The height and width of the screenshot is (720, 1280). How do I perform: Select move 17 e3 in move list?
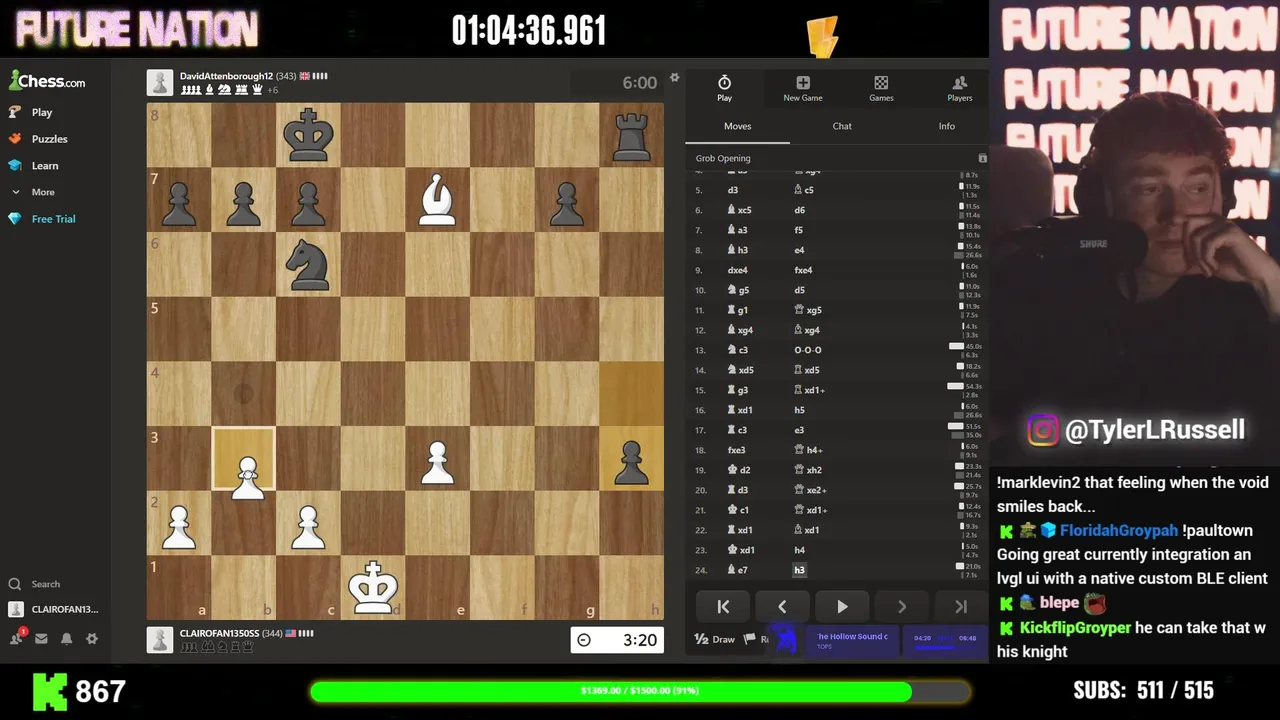coord(799,430)
